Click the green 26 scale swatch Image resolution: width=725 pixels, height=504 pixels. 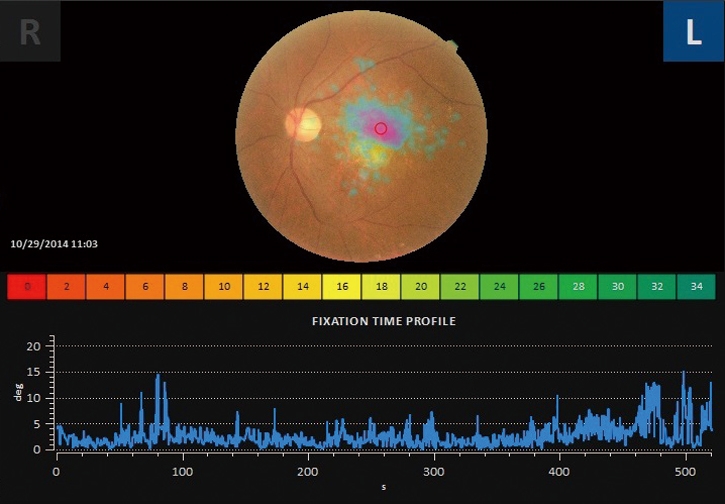click(539, 287)
